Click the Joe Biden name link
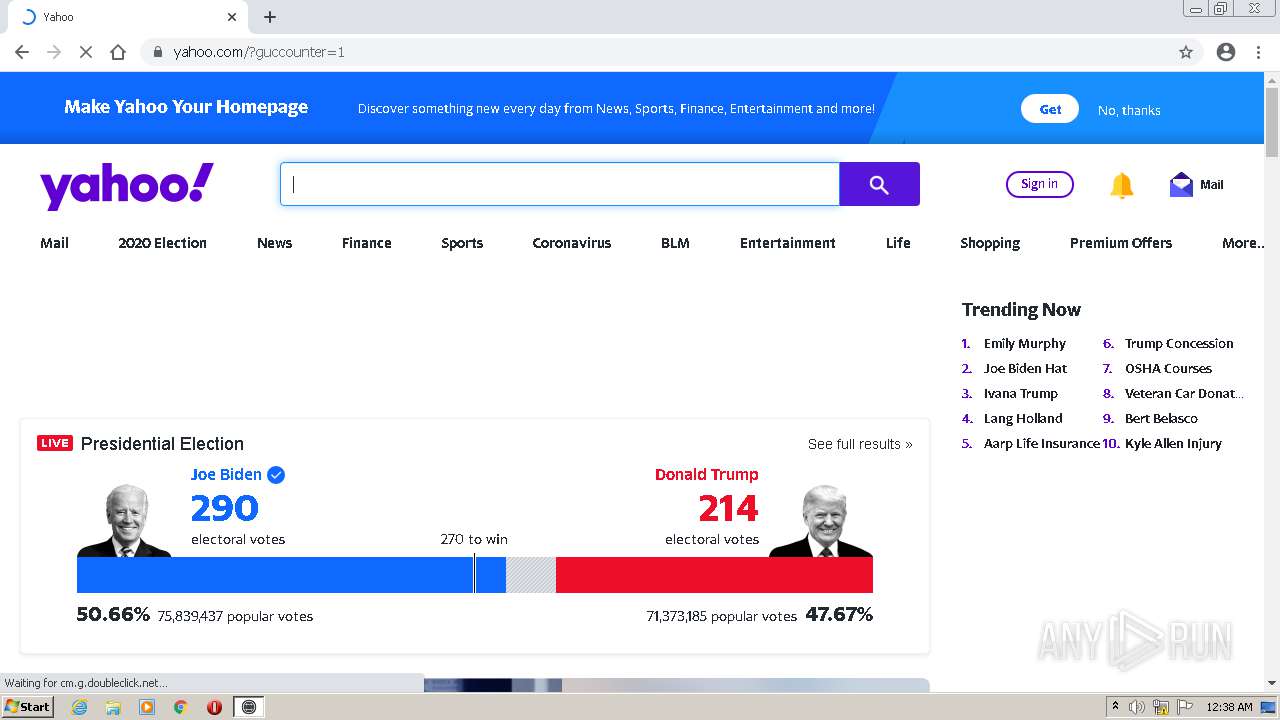Viewport: 1280px width, 720px height. (226, 474)
